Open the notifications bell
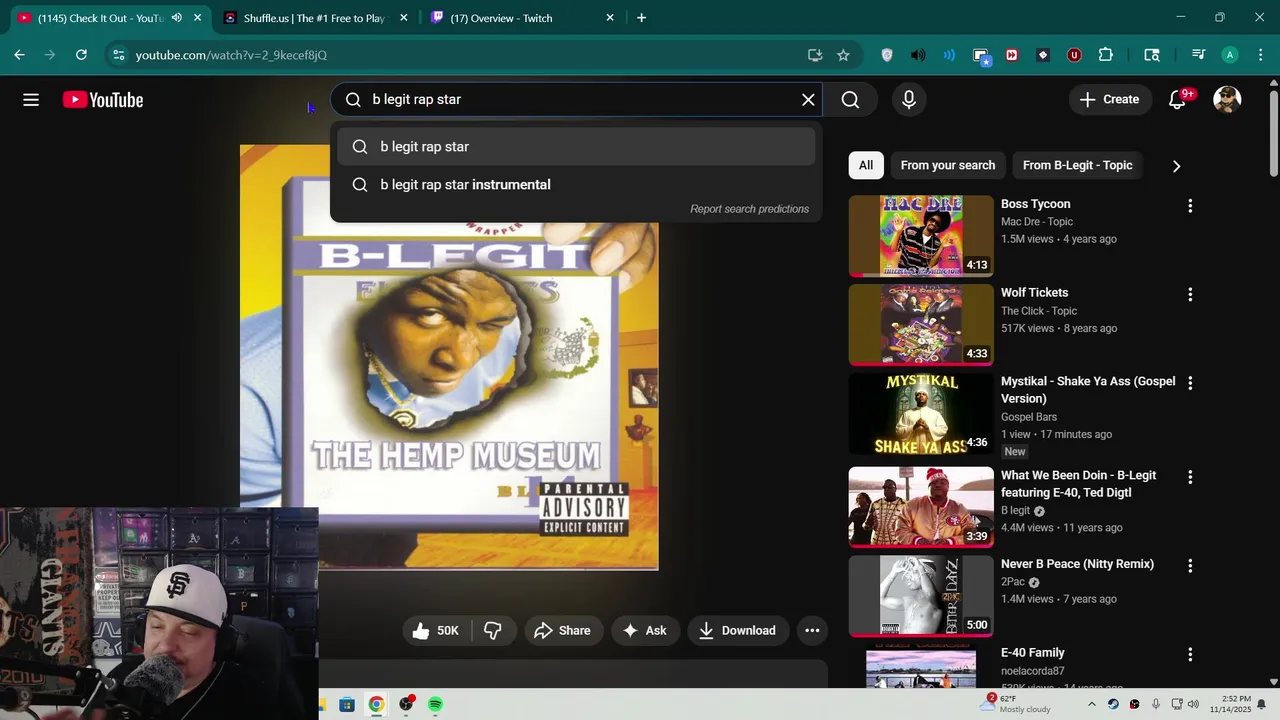 [x=1178, y=100]
